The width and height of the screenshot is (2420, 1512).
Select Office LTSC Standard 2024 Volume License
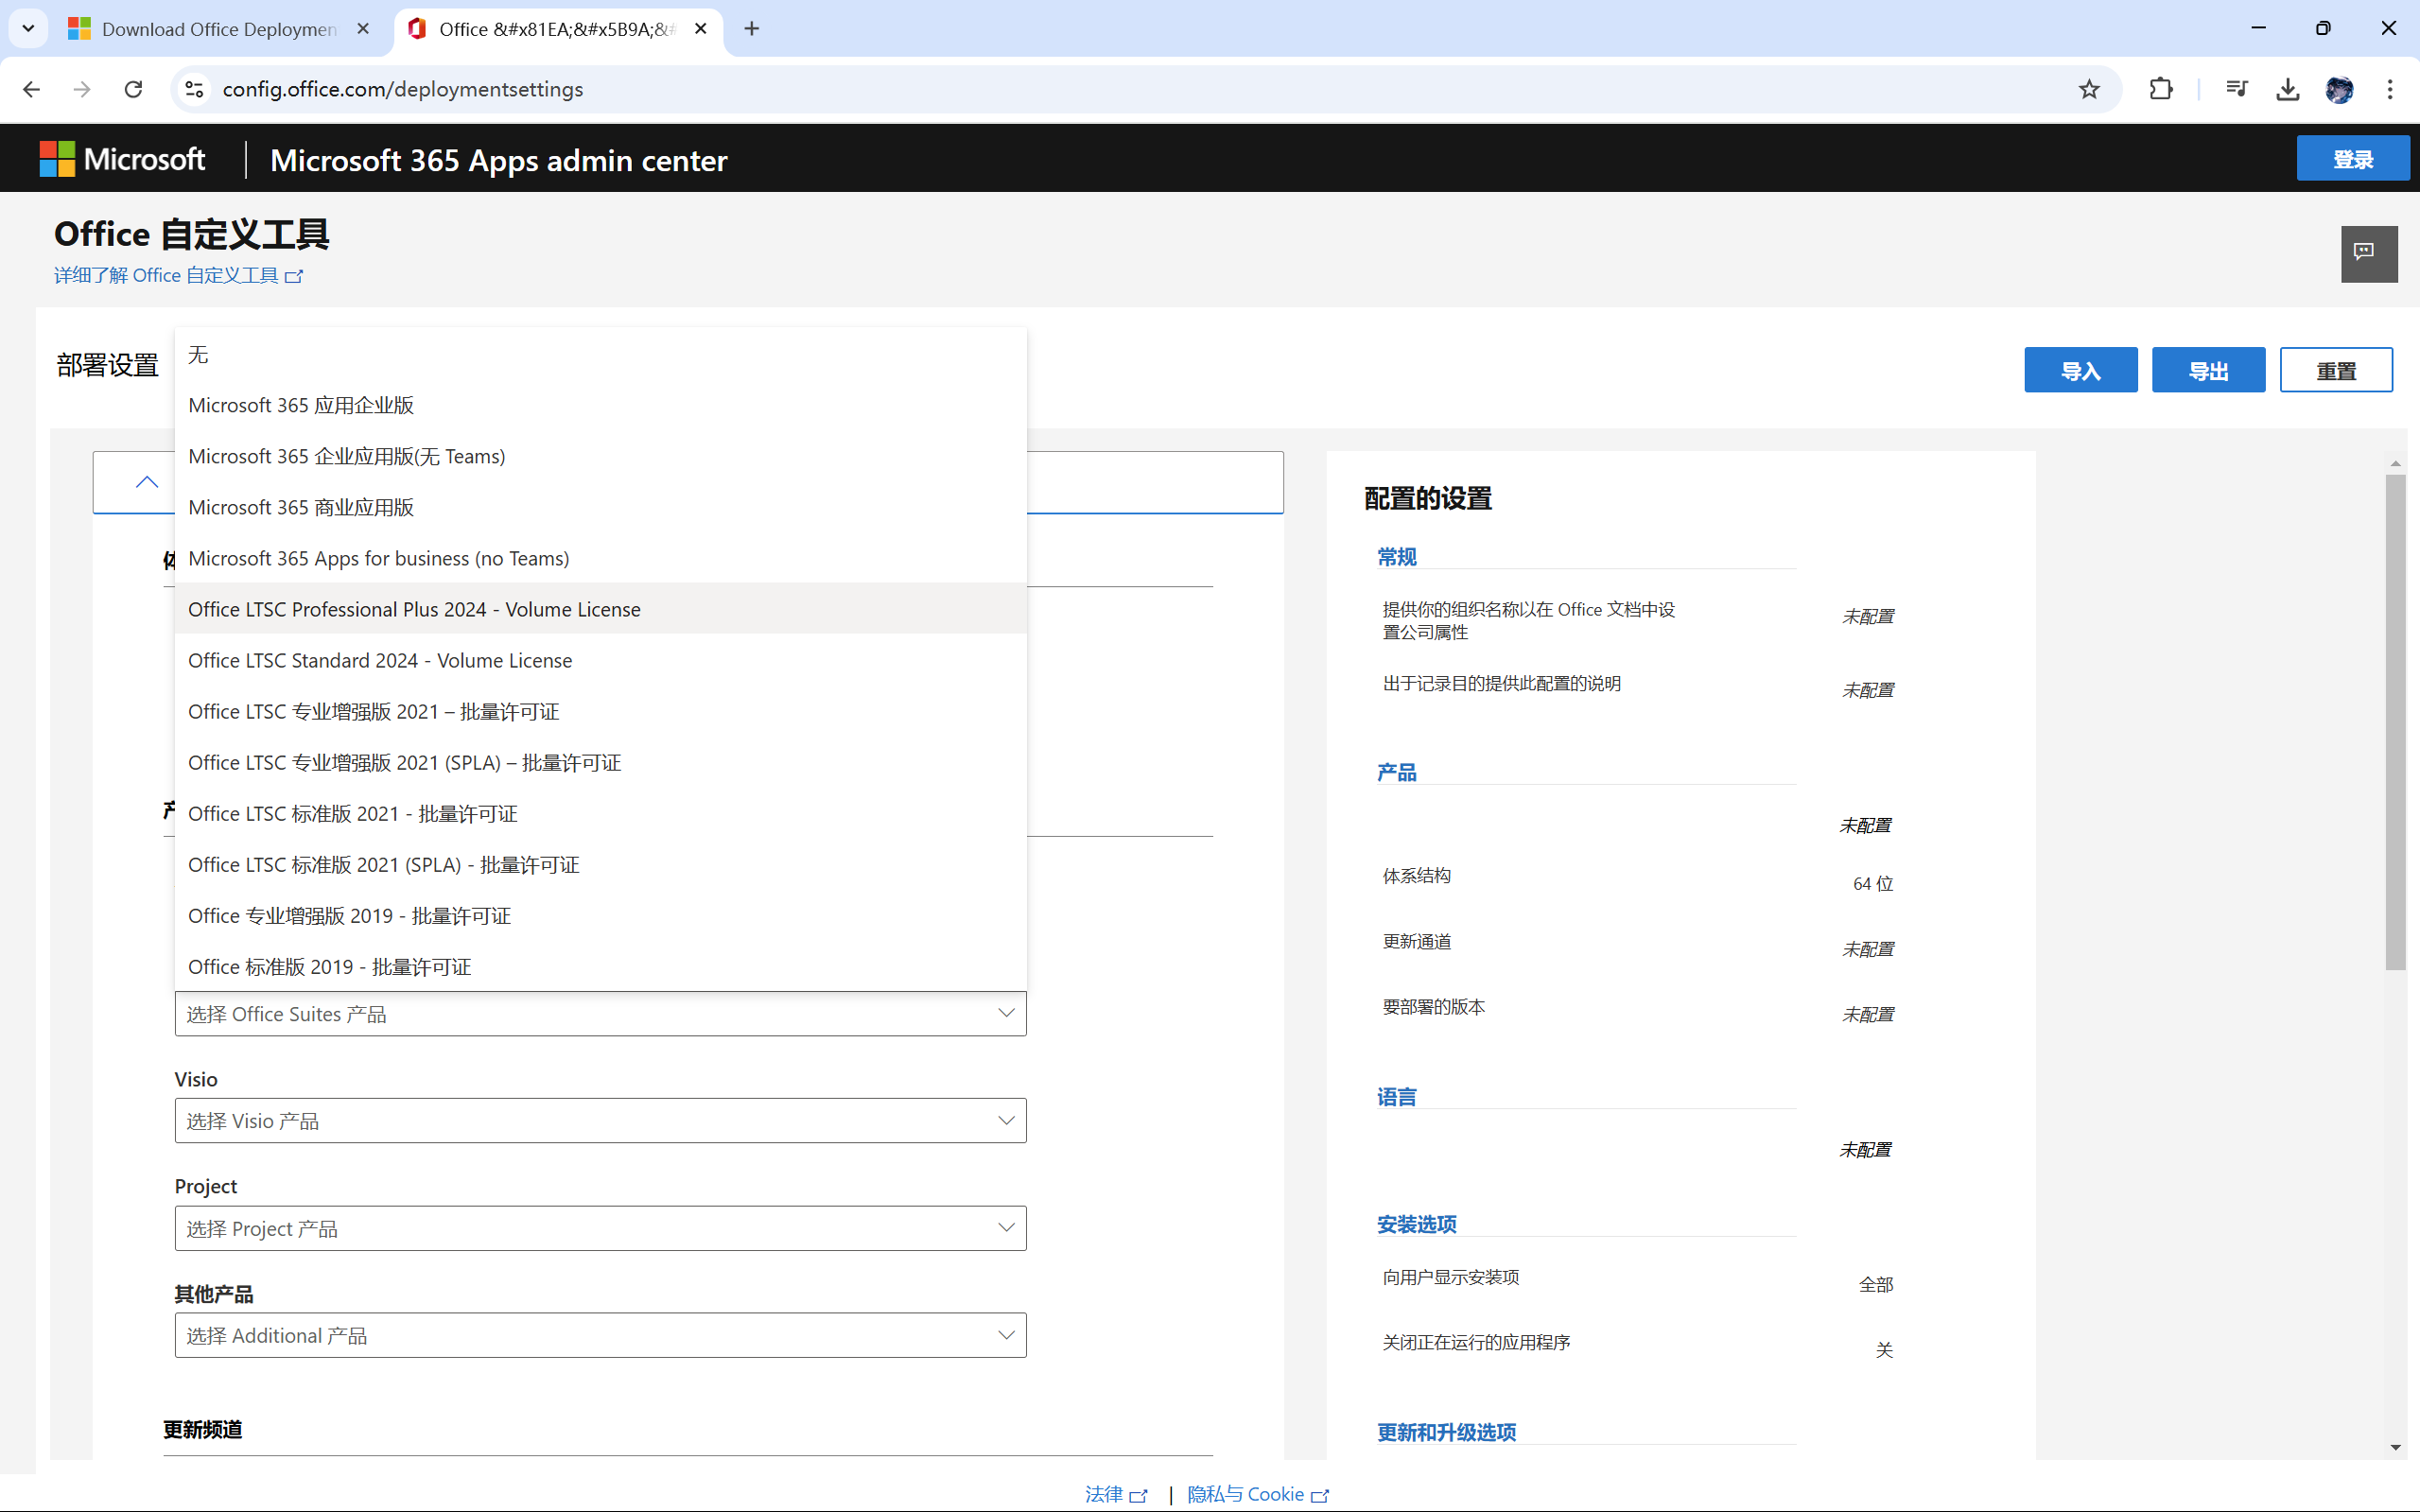click(600, 660)
